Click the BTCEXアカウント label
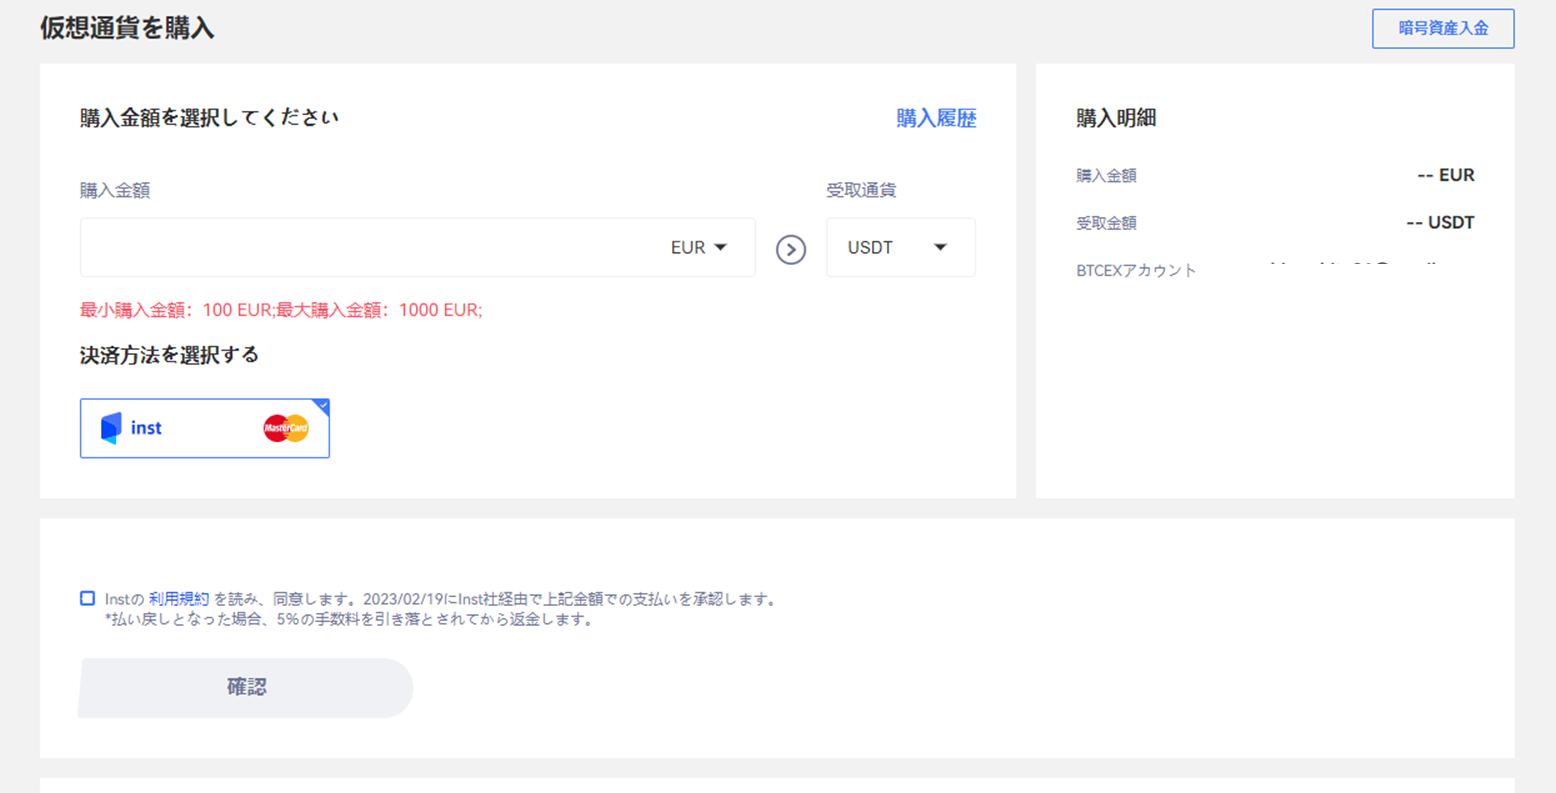Screen dimensions: 1556x793 tap(1136, 270)
